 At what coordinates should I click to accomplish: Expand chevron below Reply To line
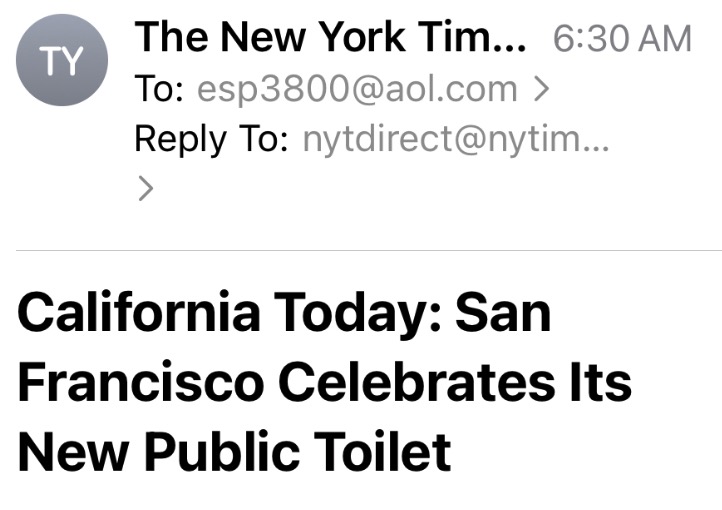pyautogui.click(x=145, y=188)
